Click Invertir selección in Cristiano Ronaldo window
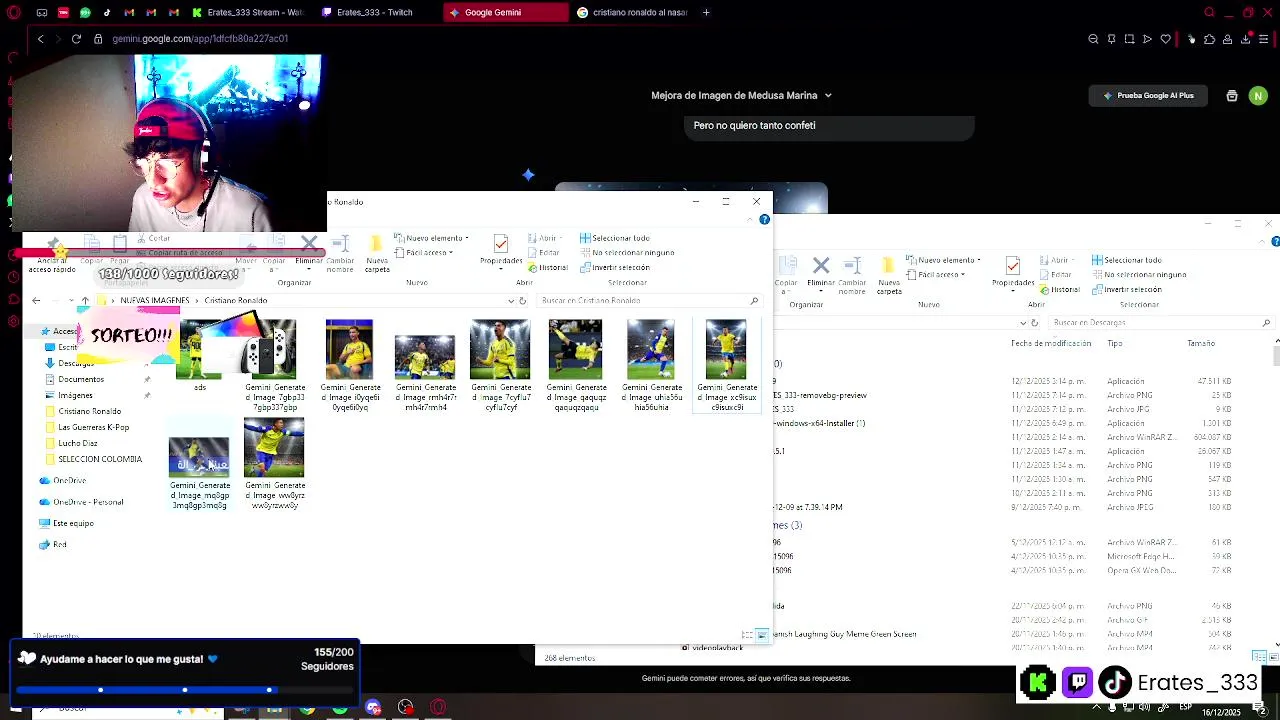The width and height of the screenshot is (1280, 720). [614, 267]
